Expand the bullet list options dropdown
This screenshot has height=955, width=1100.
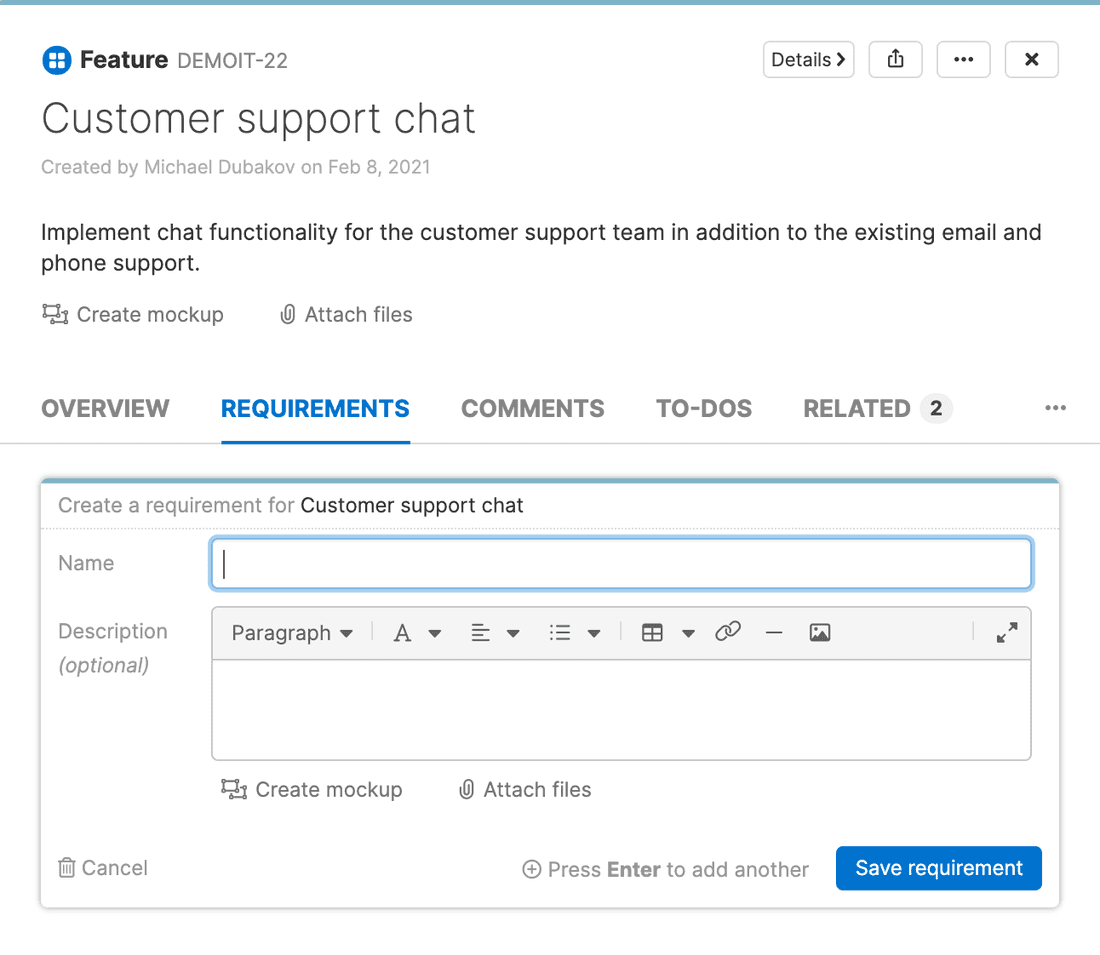pyautogui.click(x=574, y=633)
